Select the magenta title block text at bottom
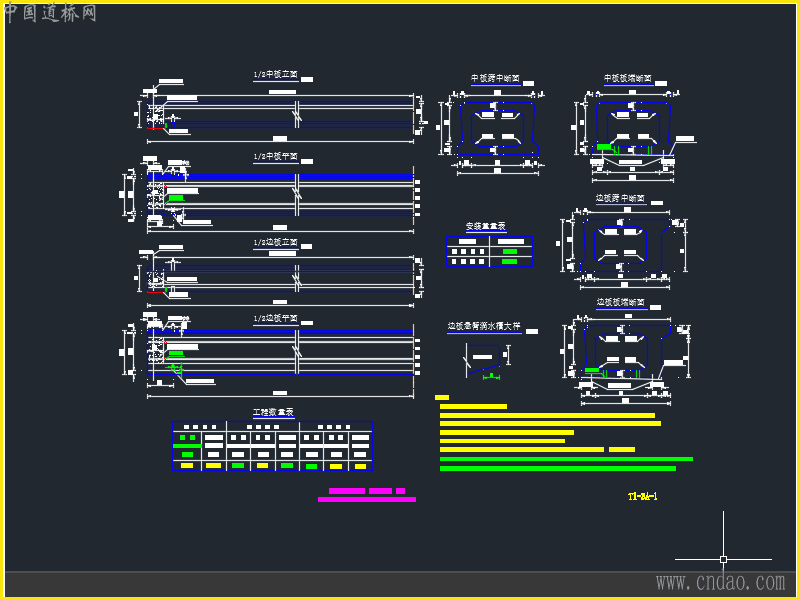 pyautogui.click(x=367, y=495)
